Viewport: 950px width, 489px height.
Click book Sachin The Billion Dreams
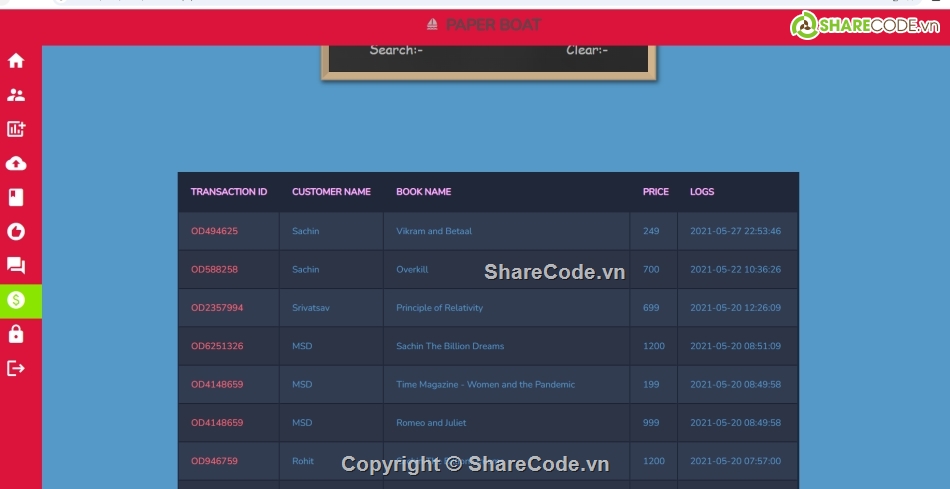[x=450, y=346]
